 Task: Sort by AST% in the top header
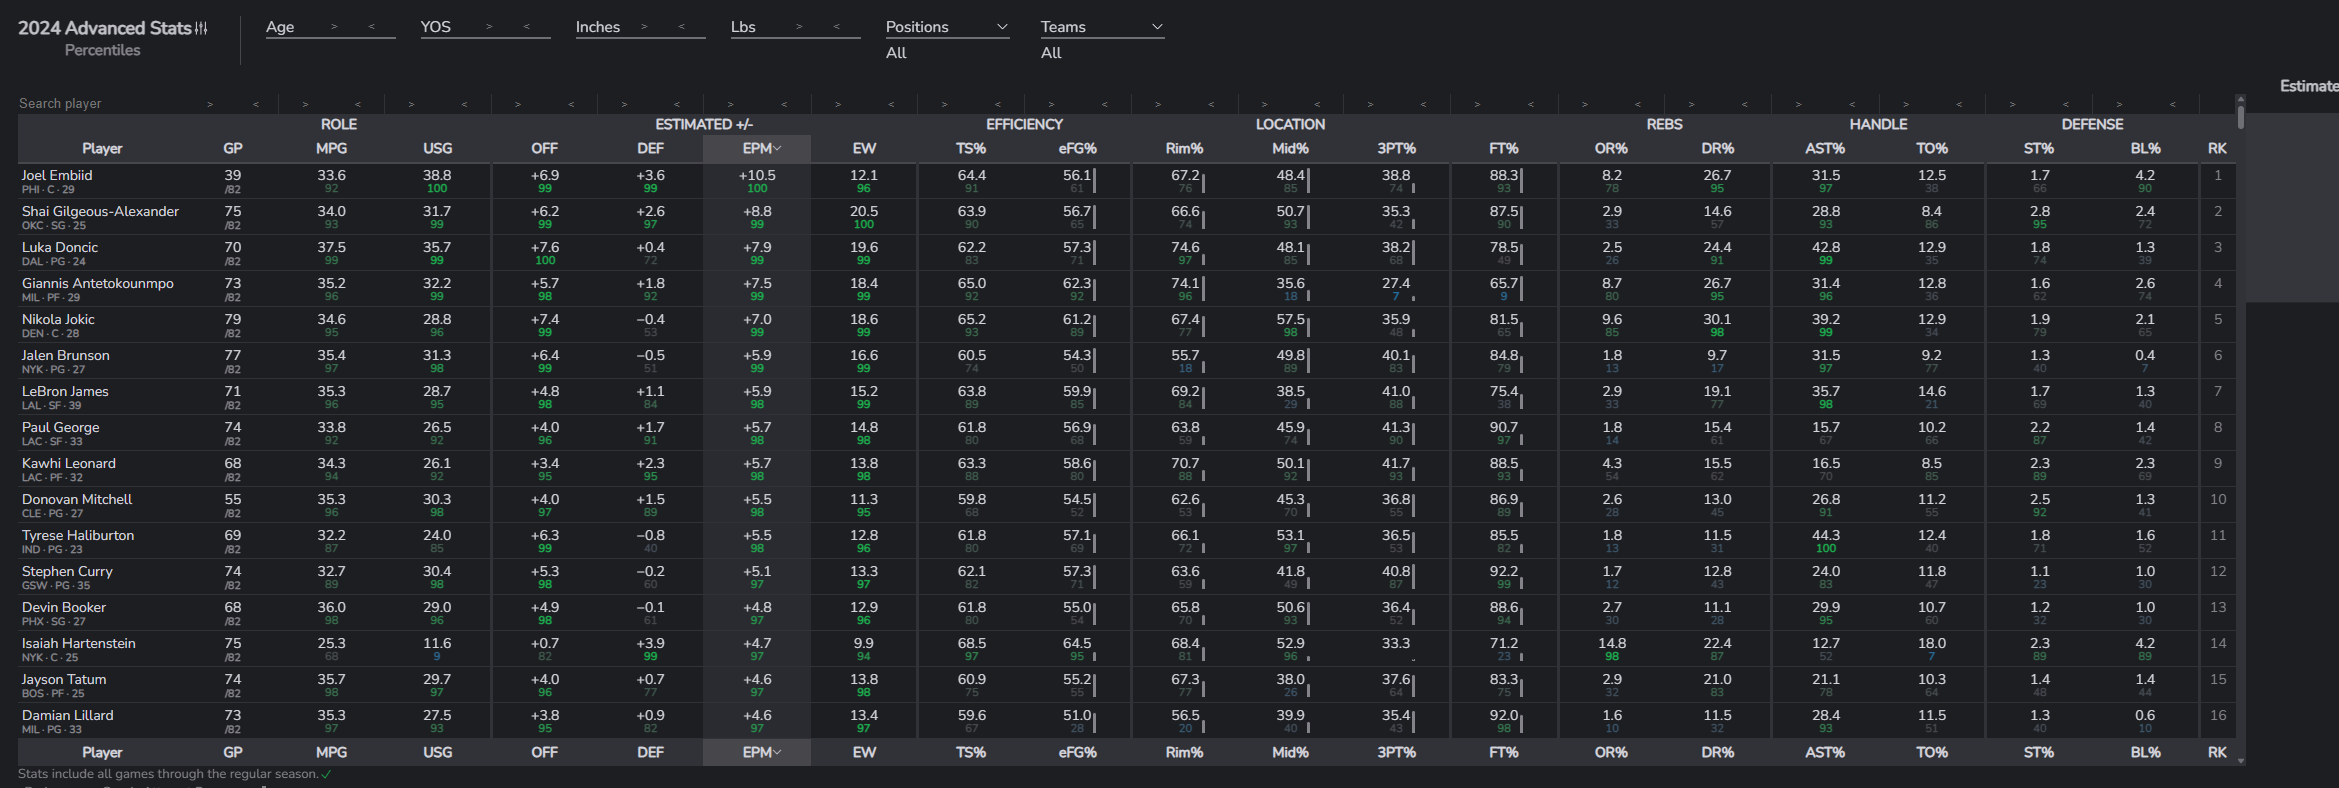[1825, 148]
